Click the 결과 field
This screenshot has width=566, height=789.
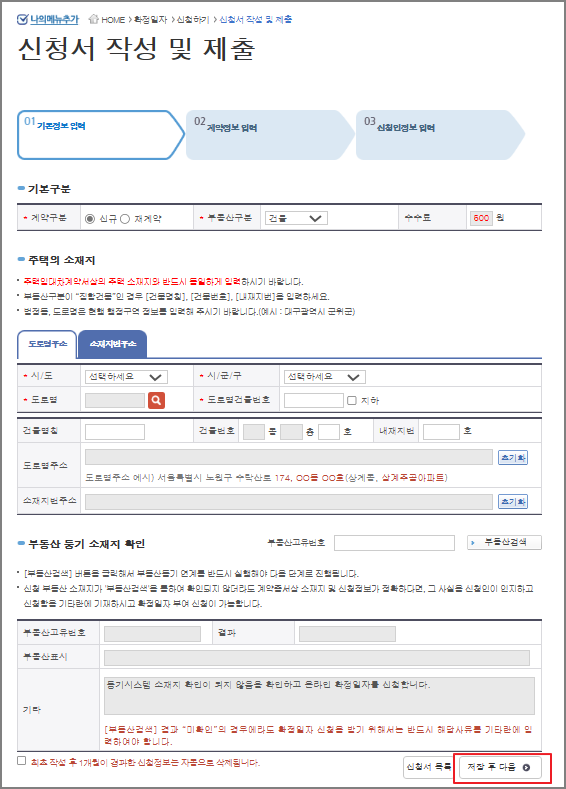click(x=347, y=634)
